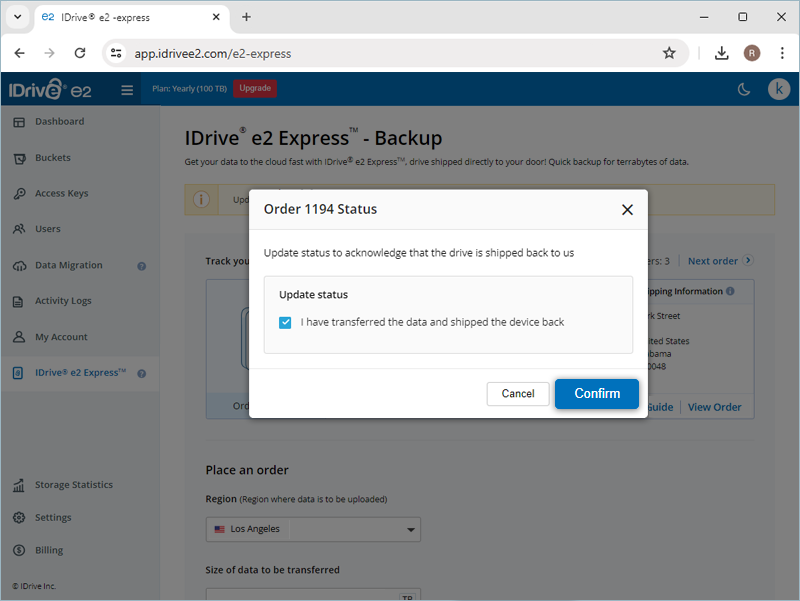Screen dimensions: 800x601
Task: Click the address bar URL
Action: (x=212, y=54)
